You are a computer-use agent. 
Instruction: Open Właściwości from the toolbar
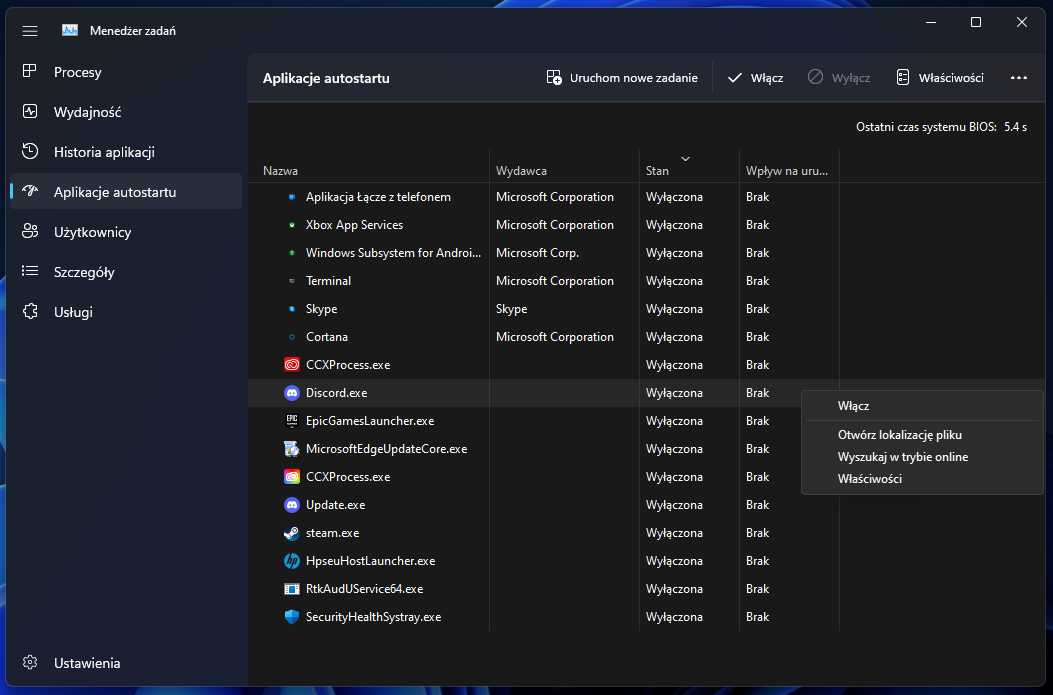pyautogui.click(x=940, y=78)
